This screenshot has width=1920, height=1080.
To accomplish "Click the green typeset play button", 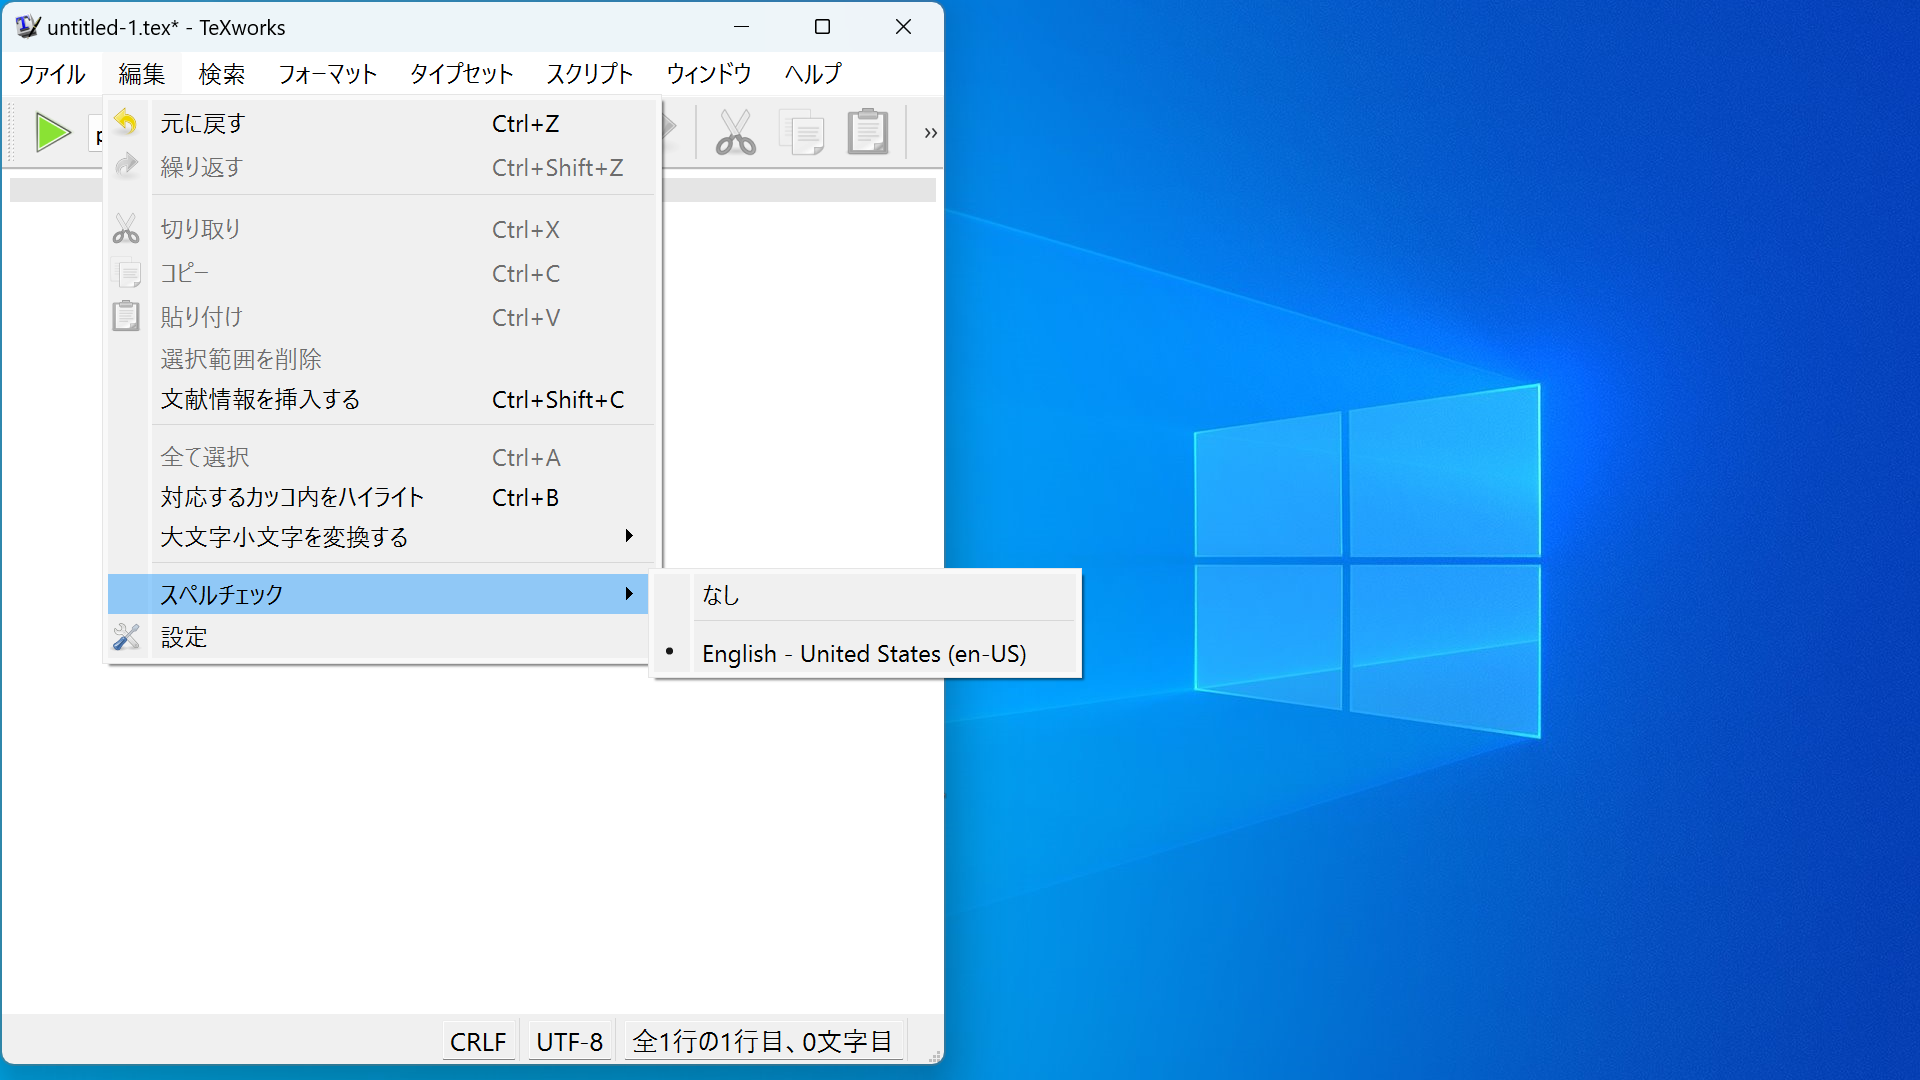I will pyautogui.click(x=53, y=132).
